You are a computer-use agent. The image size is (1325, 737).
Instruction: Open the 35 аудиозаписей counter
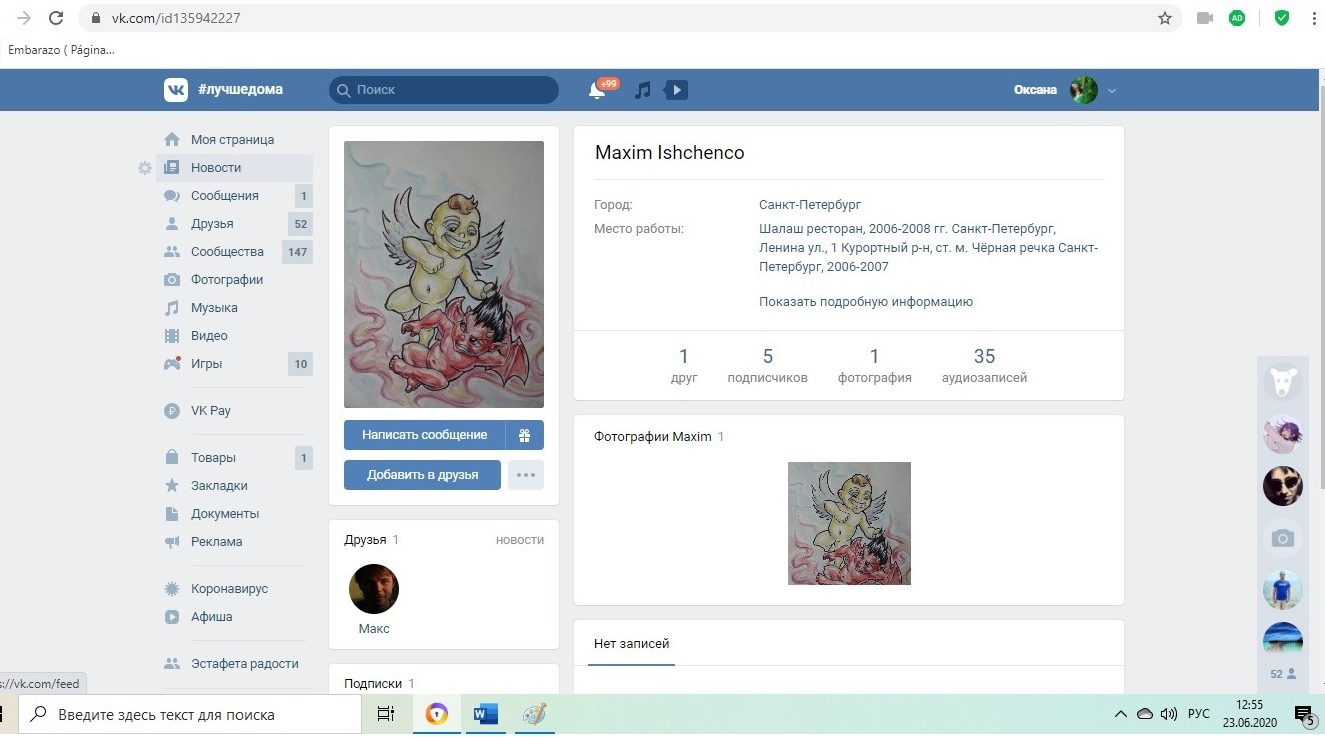click(x=984, y=366)
